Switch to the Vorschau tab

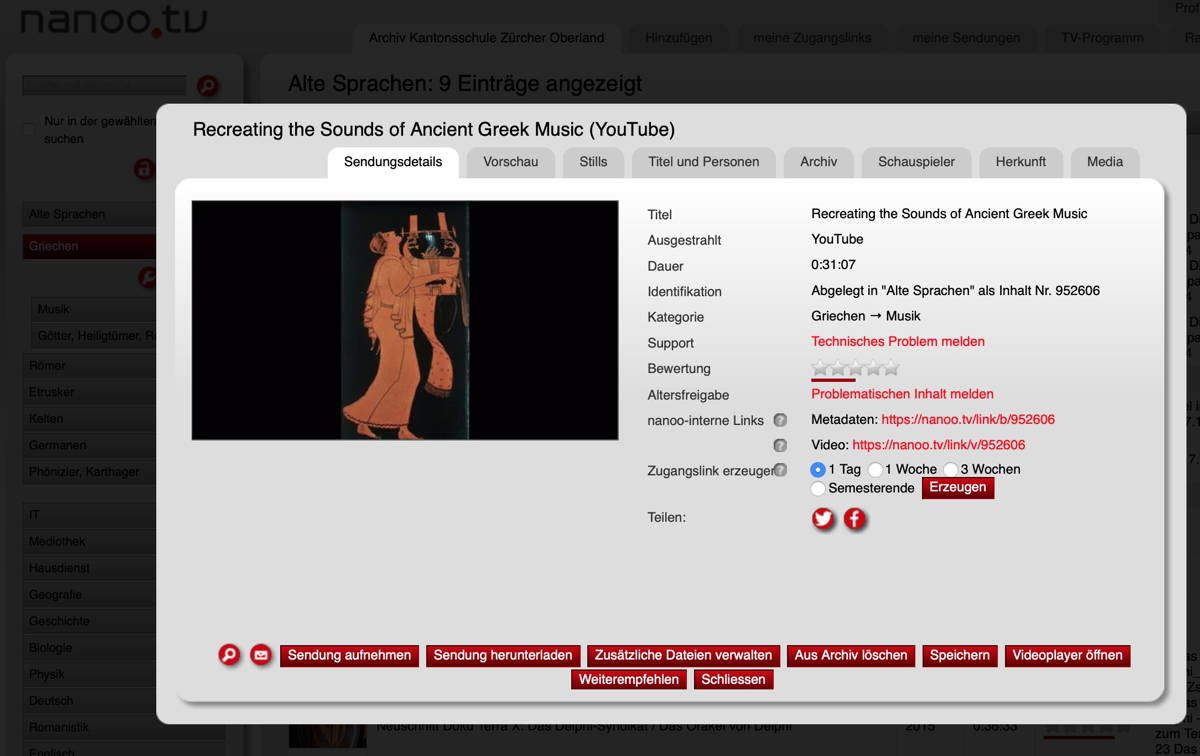(510, 162)
